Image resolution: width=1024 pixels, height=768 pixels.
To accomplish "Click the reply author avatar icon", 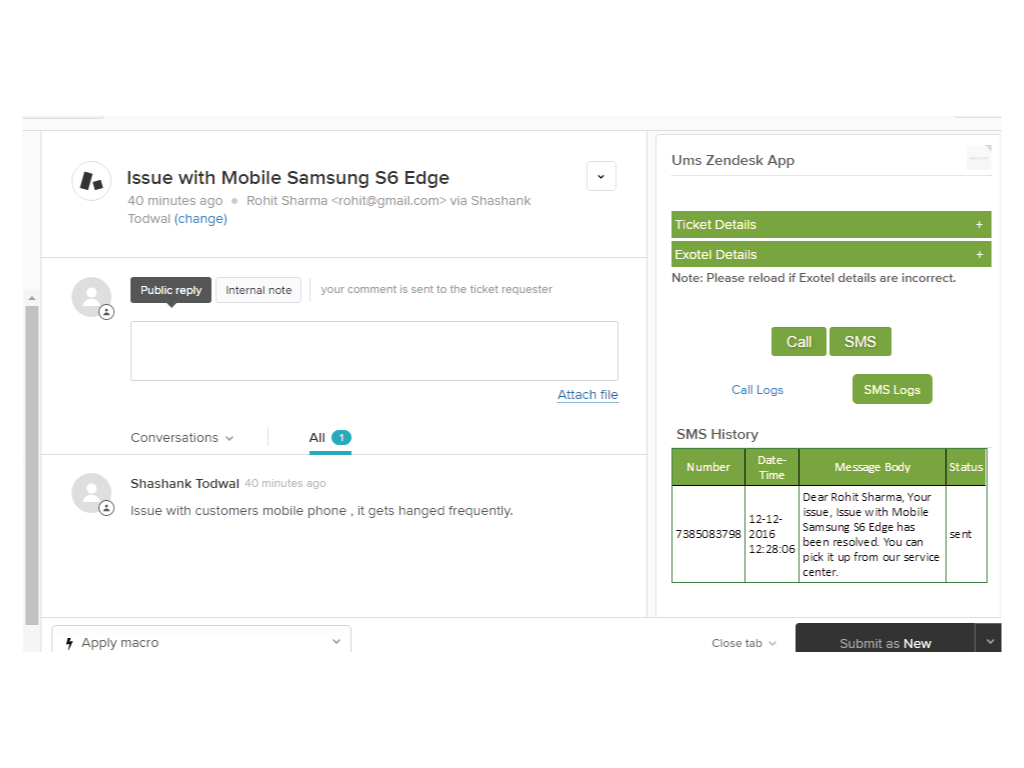I will tap(91, 297).
